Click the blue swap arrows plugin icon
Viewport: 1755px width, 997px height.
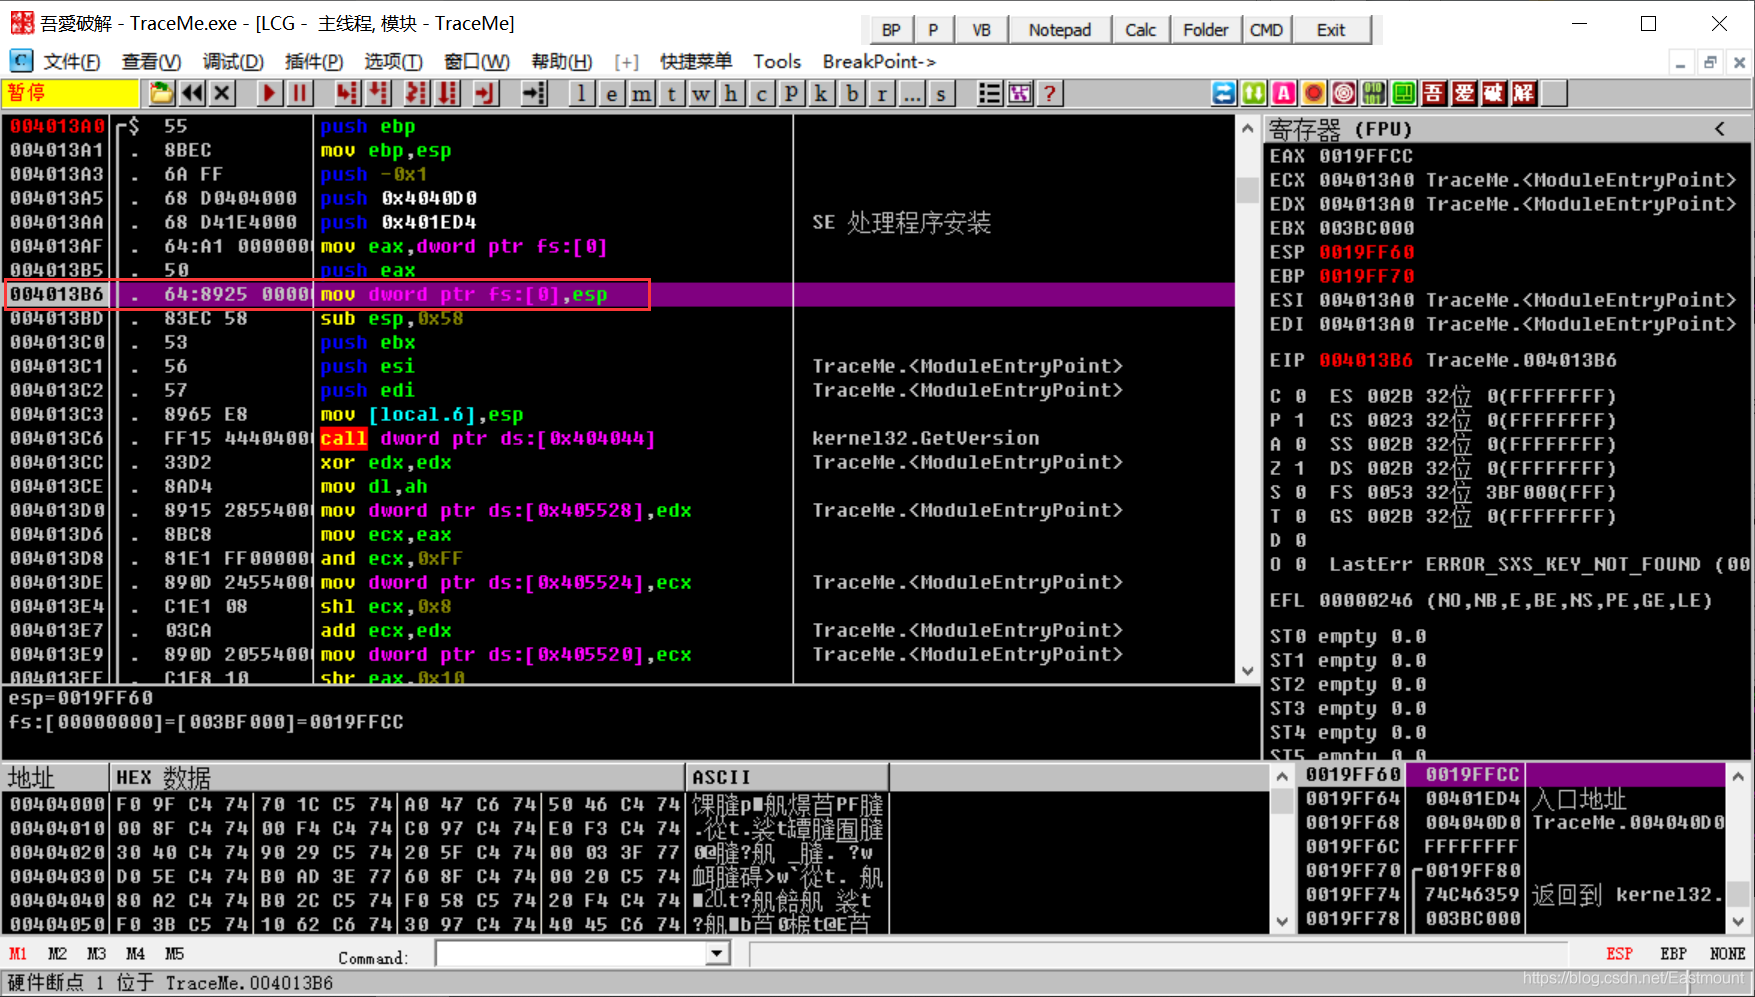[x=1224, y=94]
